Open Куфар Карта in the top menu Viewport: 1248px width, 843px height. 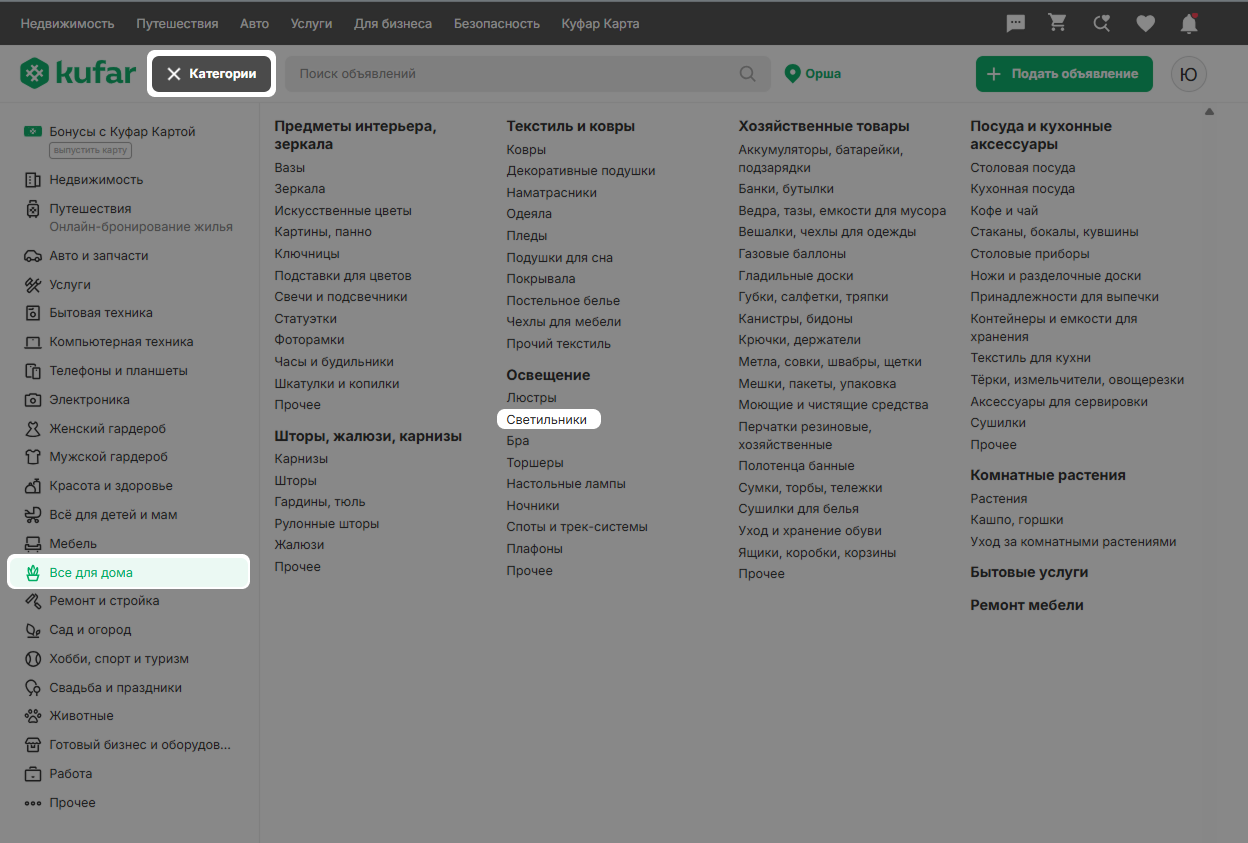pos(600,23)
